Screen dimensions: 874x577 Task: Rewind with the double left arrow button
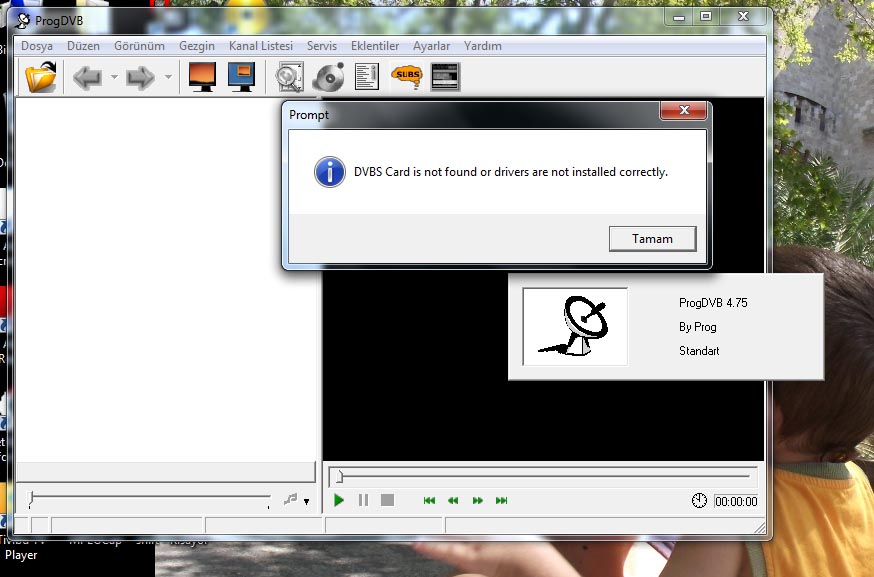[453, 500]
